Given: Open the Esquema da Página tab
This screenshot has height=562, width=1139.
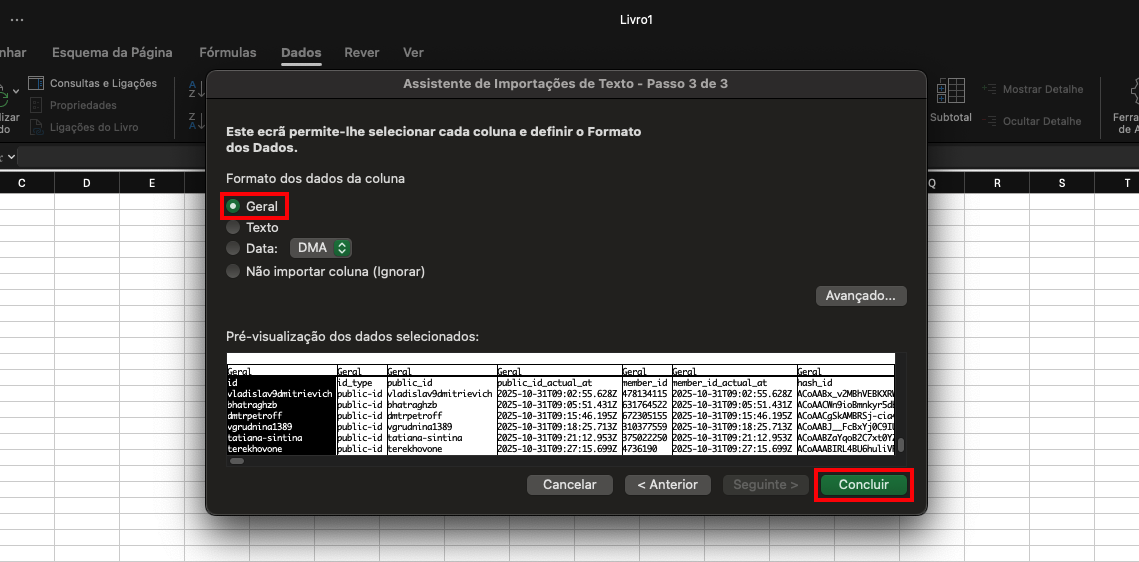Looking at the screenshot, I should pyautogui.click(x=112, y=53).
